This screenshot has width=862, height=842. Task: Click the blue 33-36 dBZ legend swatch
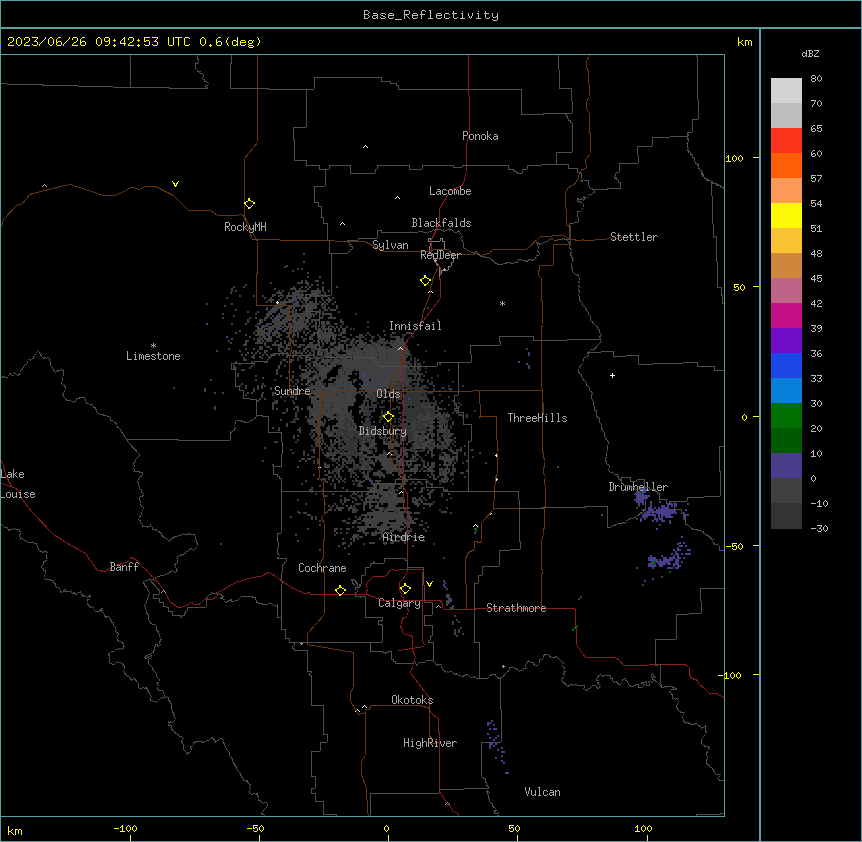[786, 365]
